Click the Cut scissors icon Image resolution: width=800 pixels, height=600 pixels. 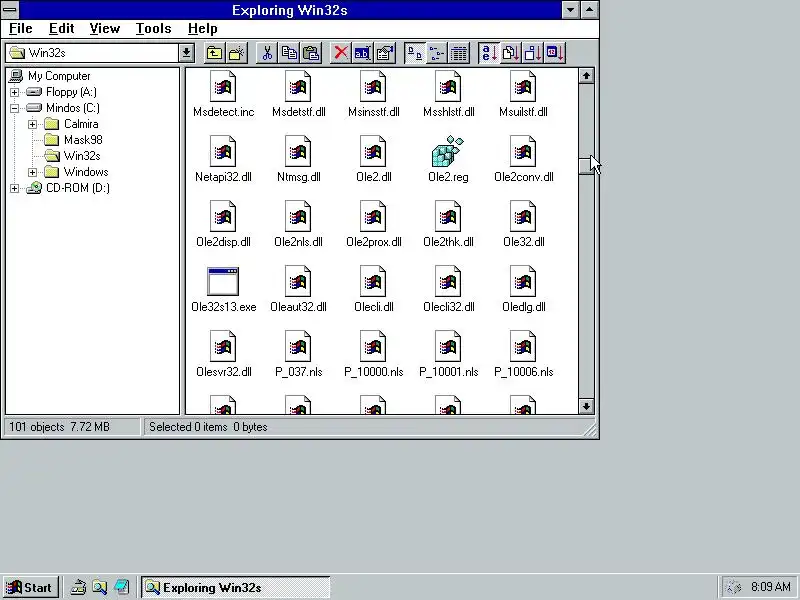coord(267,53)
